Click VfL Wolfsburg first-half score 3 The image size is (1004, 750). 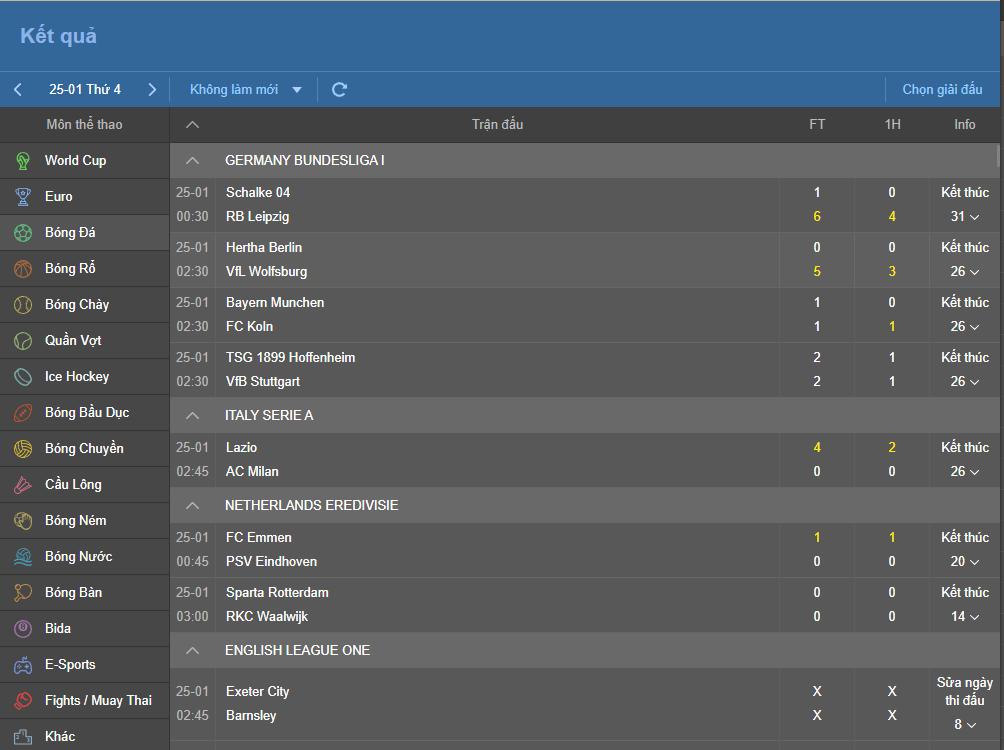[892, 272]
